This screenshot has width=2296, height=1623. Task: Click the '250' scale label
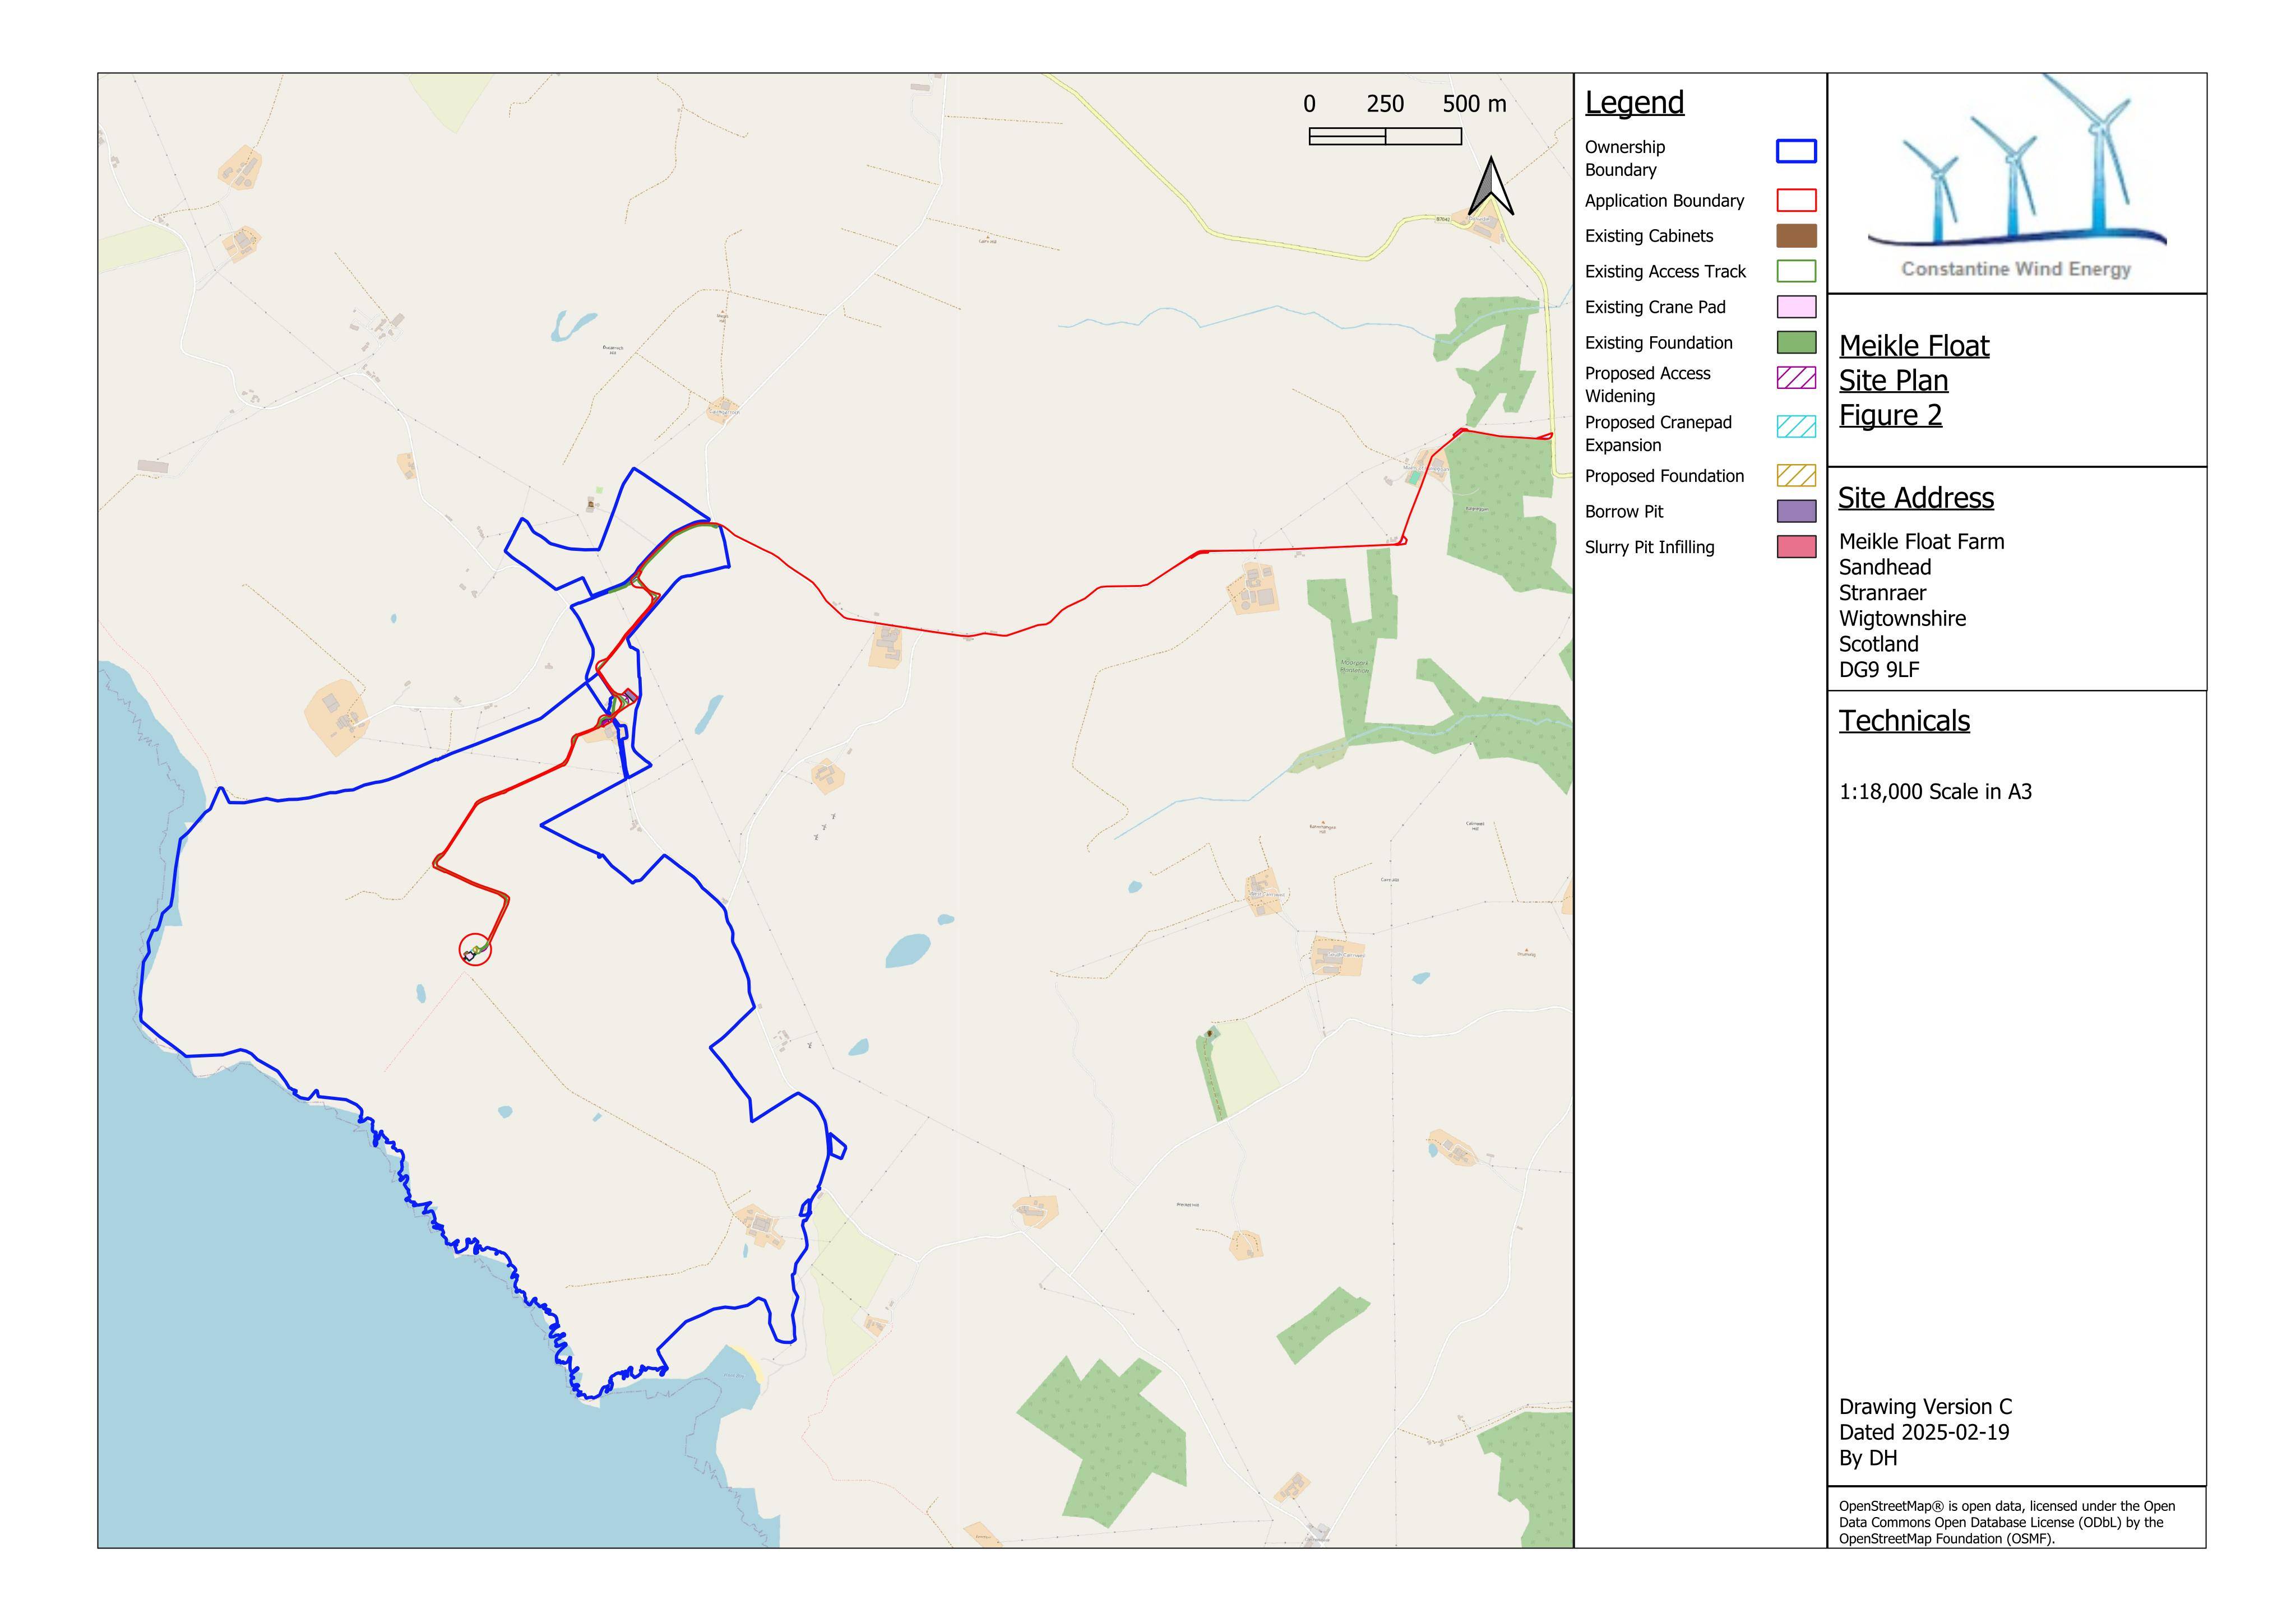[x=1385, y=104]
